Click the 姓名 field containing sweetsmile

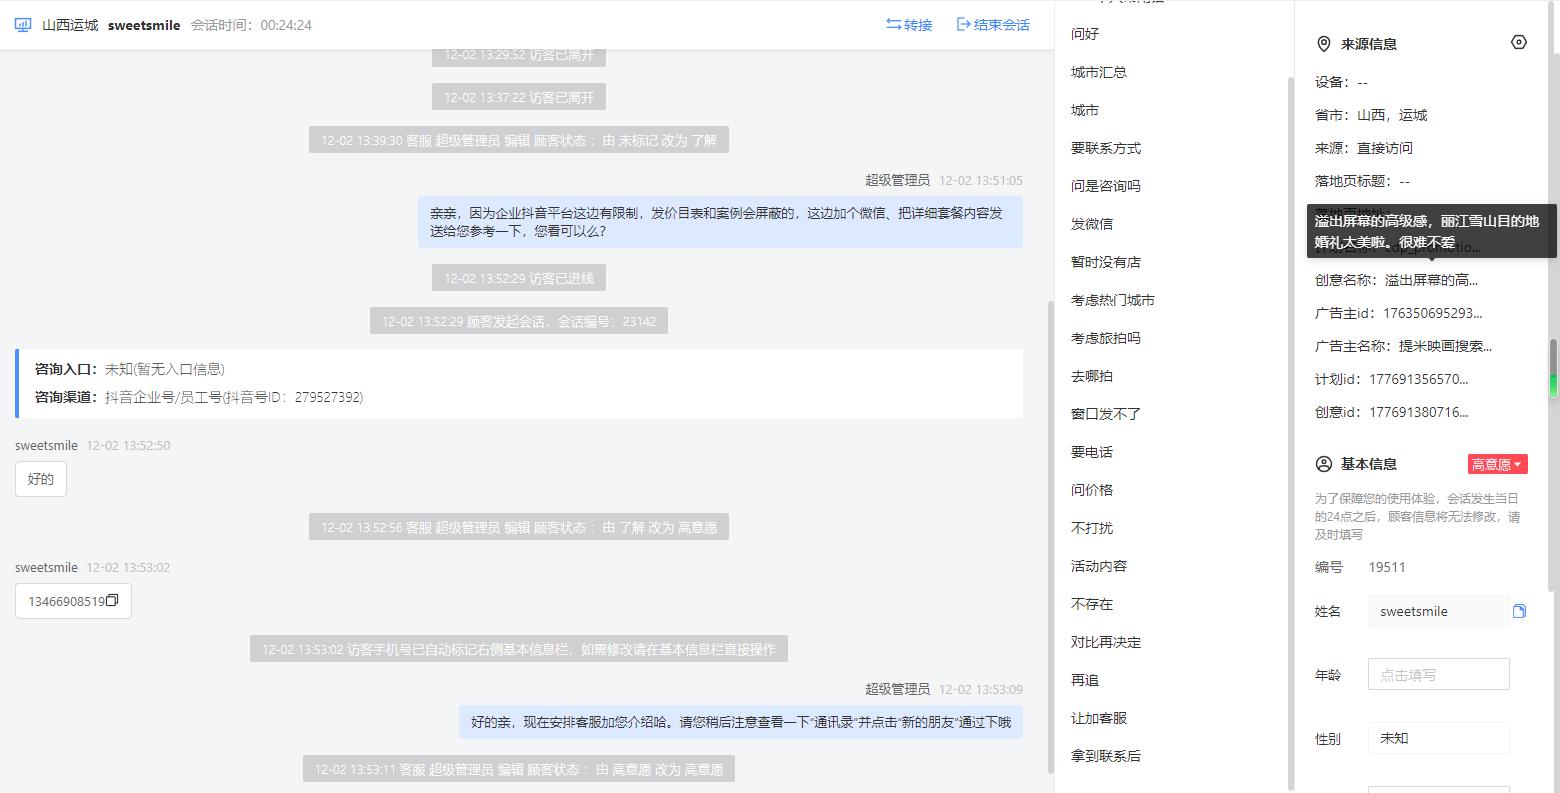click(x=1438, y=611)
